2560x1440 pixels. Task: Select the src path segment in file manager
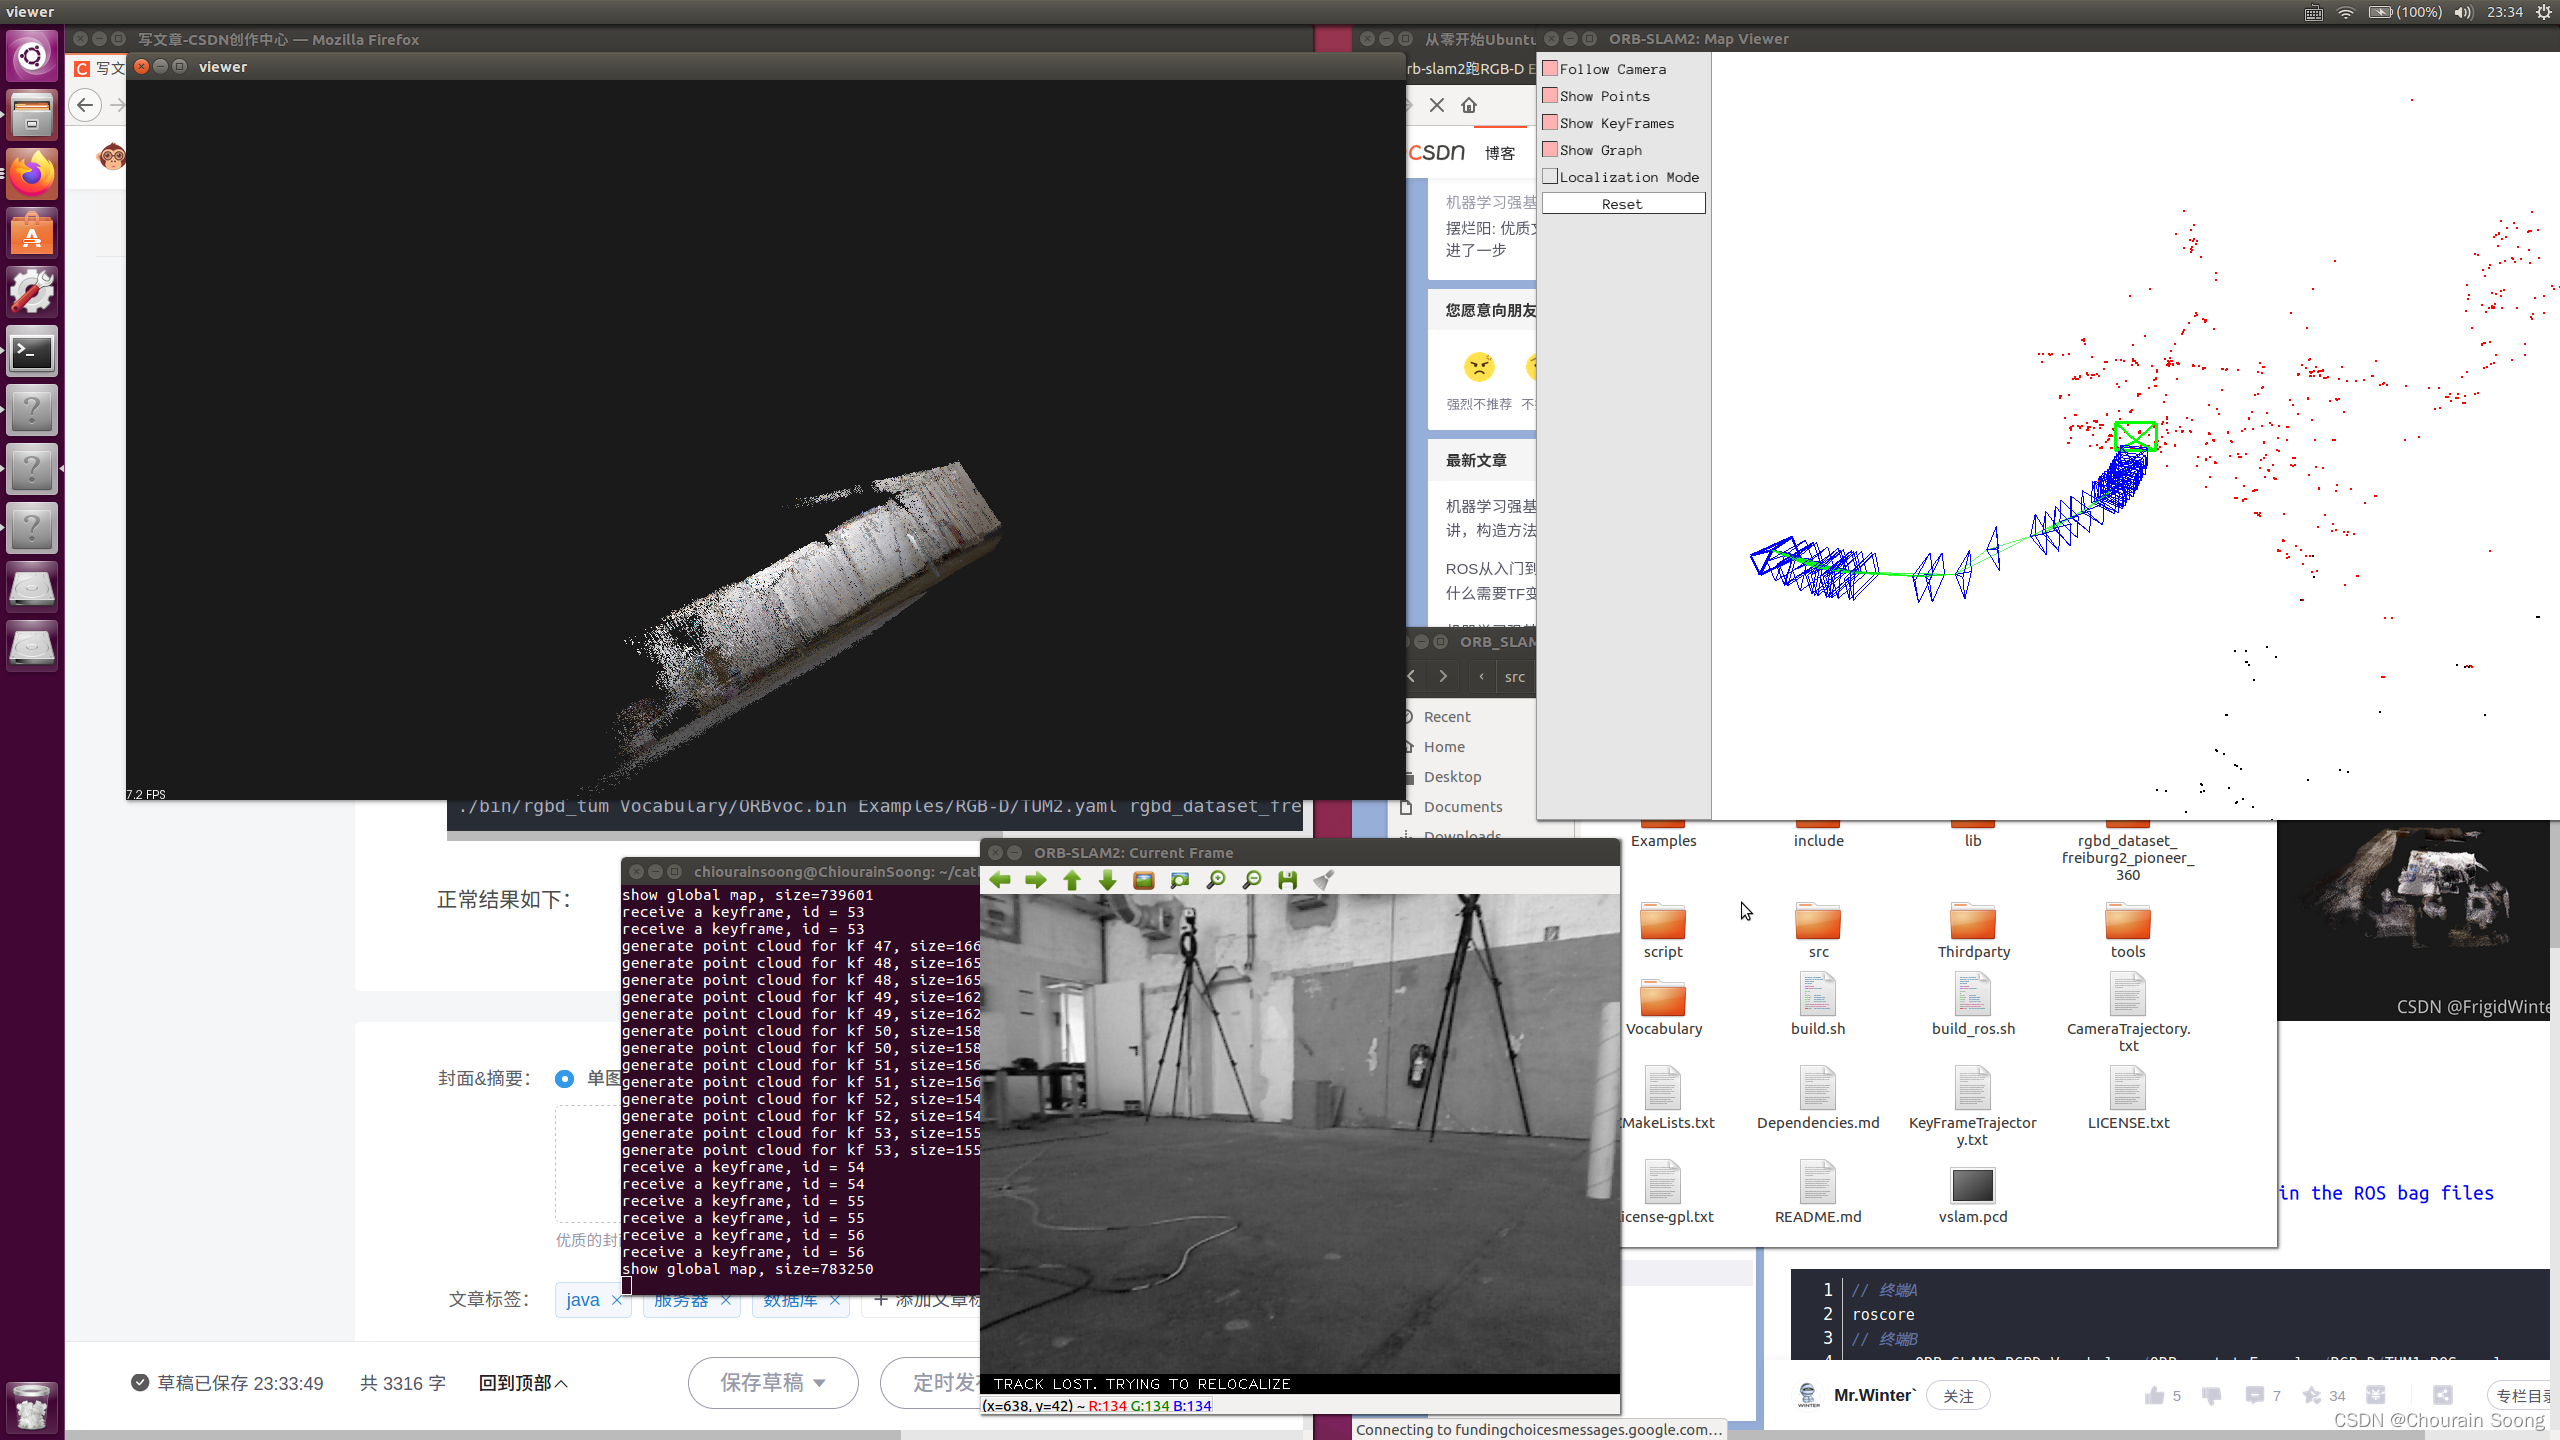[x=1515, y=677]
